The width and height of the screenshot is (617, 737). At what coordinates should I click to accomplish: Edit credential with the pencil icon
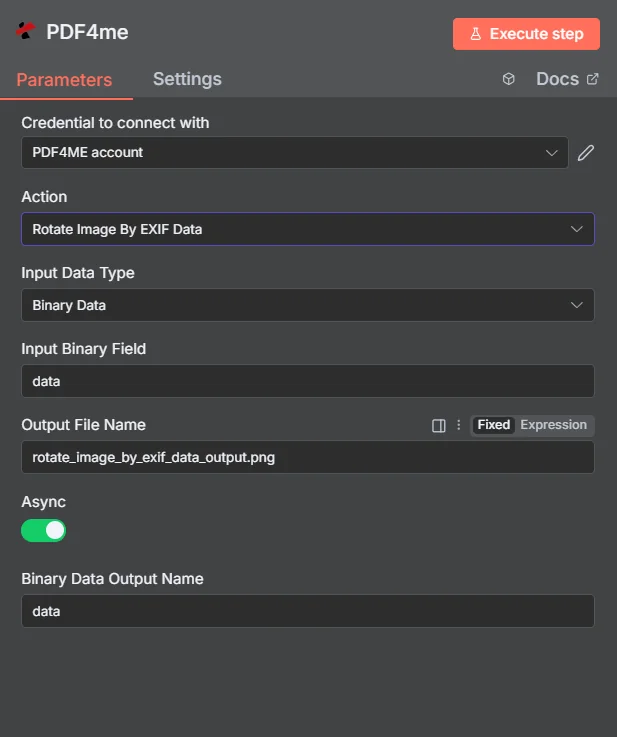[x=586, y=153]
